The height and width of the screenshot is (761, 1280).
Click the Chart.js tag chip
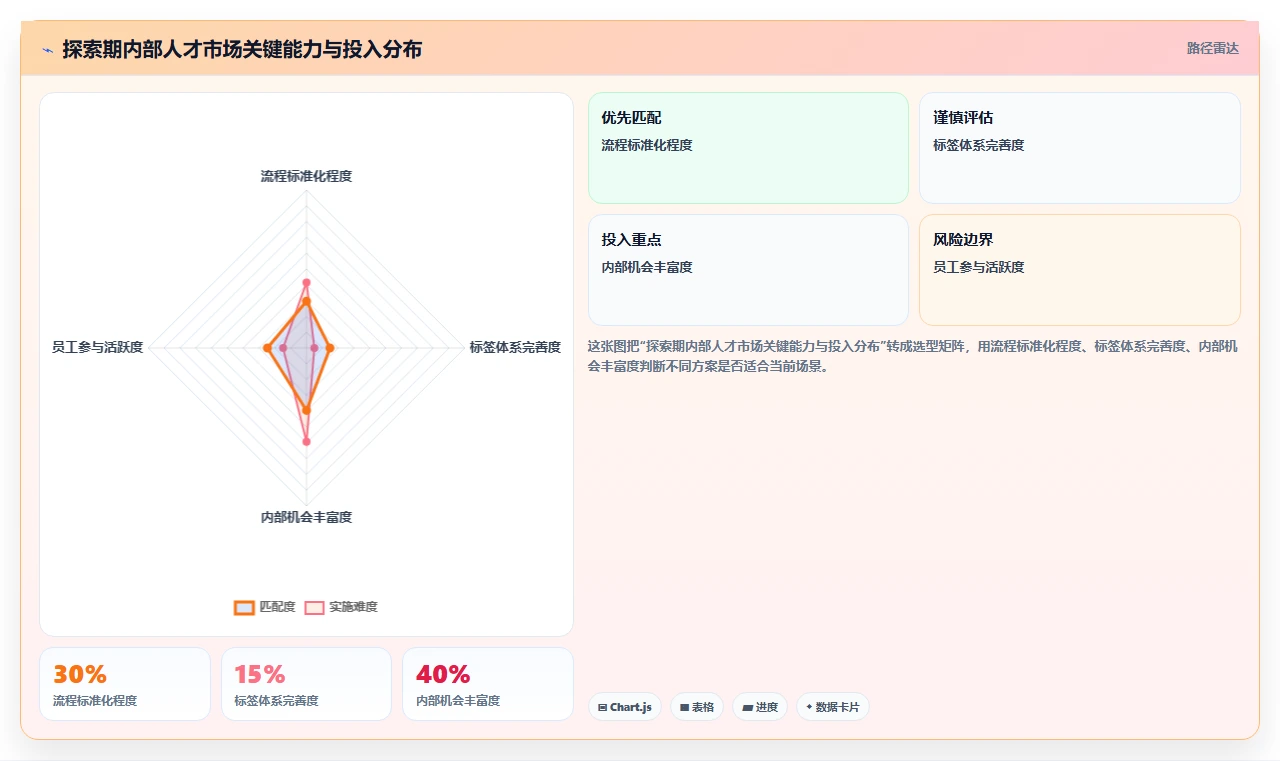(624, 707)
